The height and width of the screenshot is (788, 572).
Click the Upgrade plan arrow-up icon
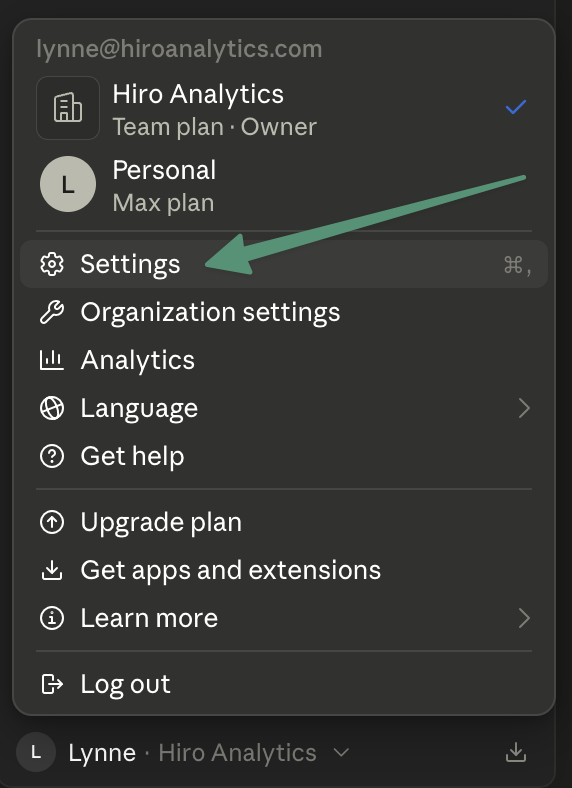pos(52,522)
